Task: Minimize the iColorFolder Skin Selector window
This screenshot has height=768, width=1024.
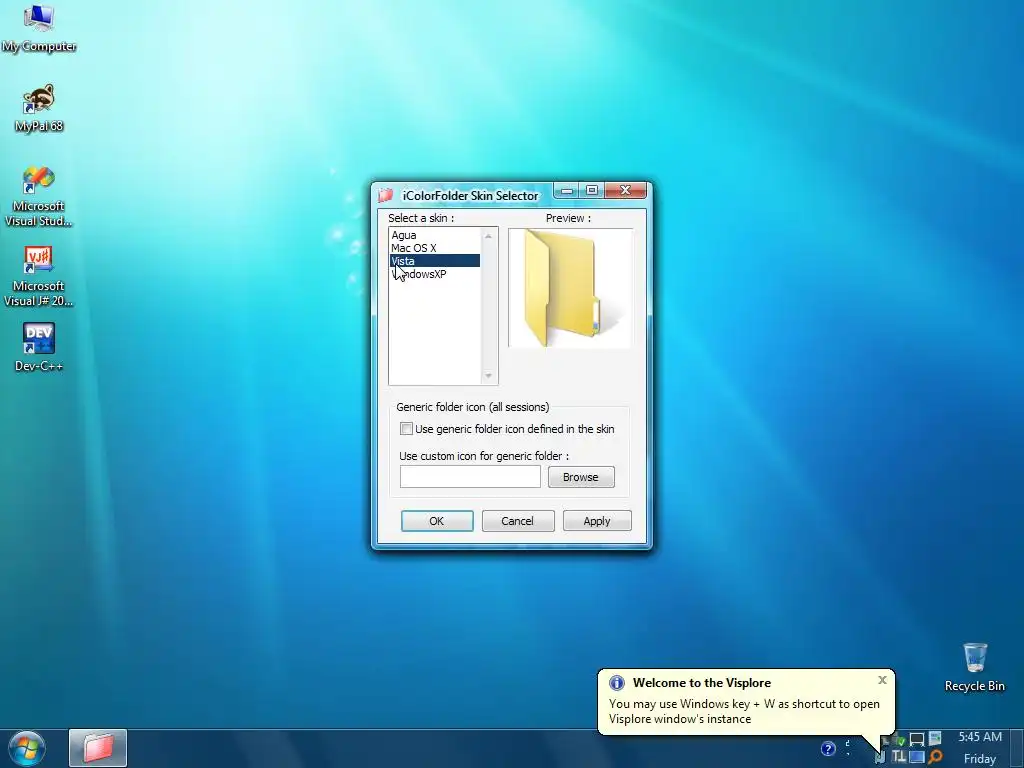Action: pos(567,190)
